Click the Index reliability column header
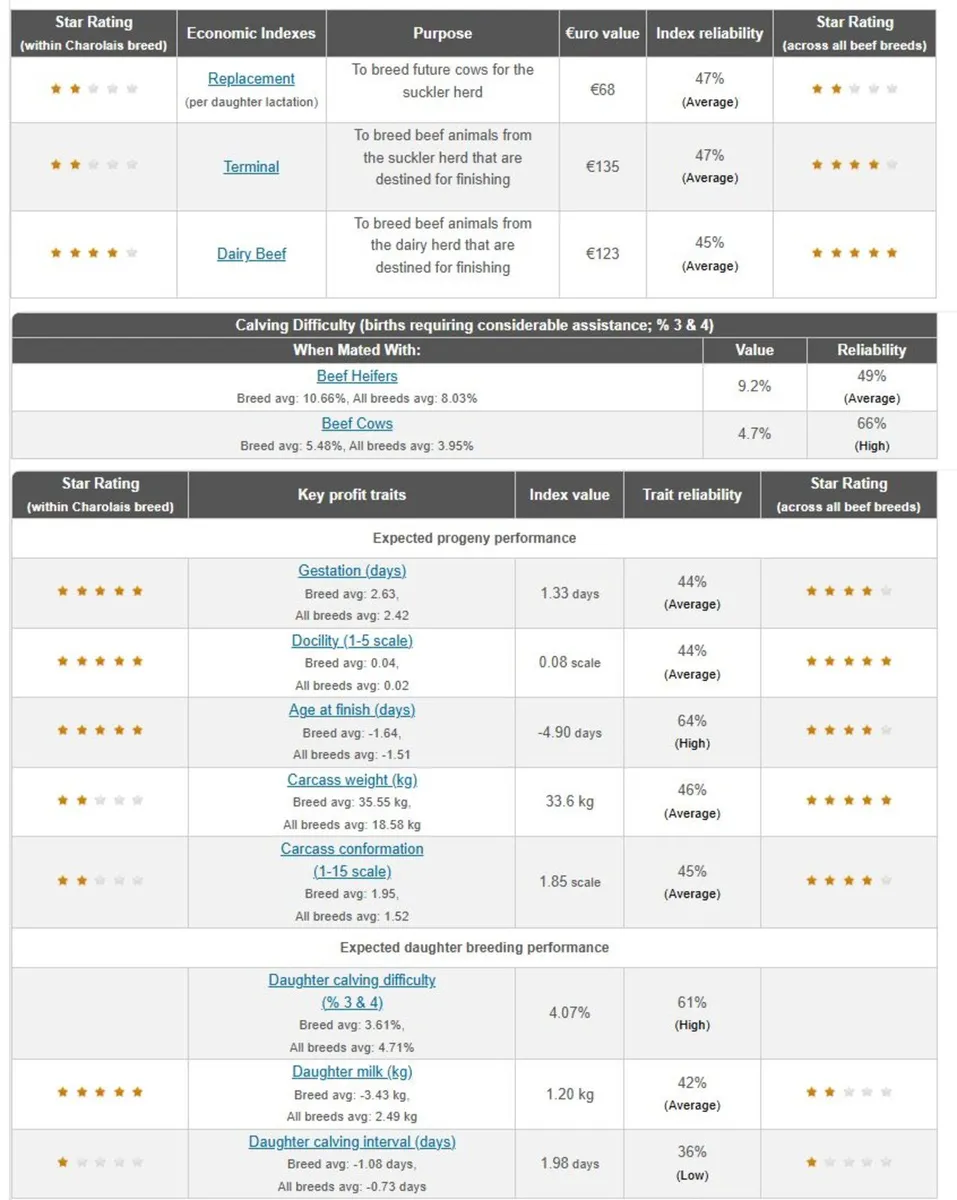 click(709, 33)
